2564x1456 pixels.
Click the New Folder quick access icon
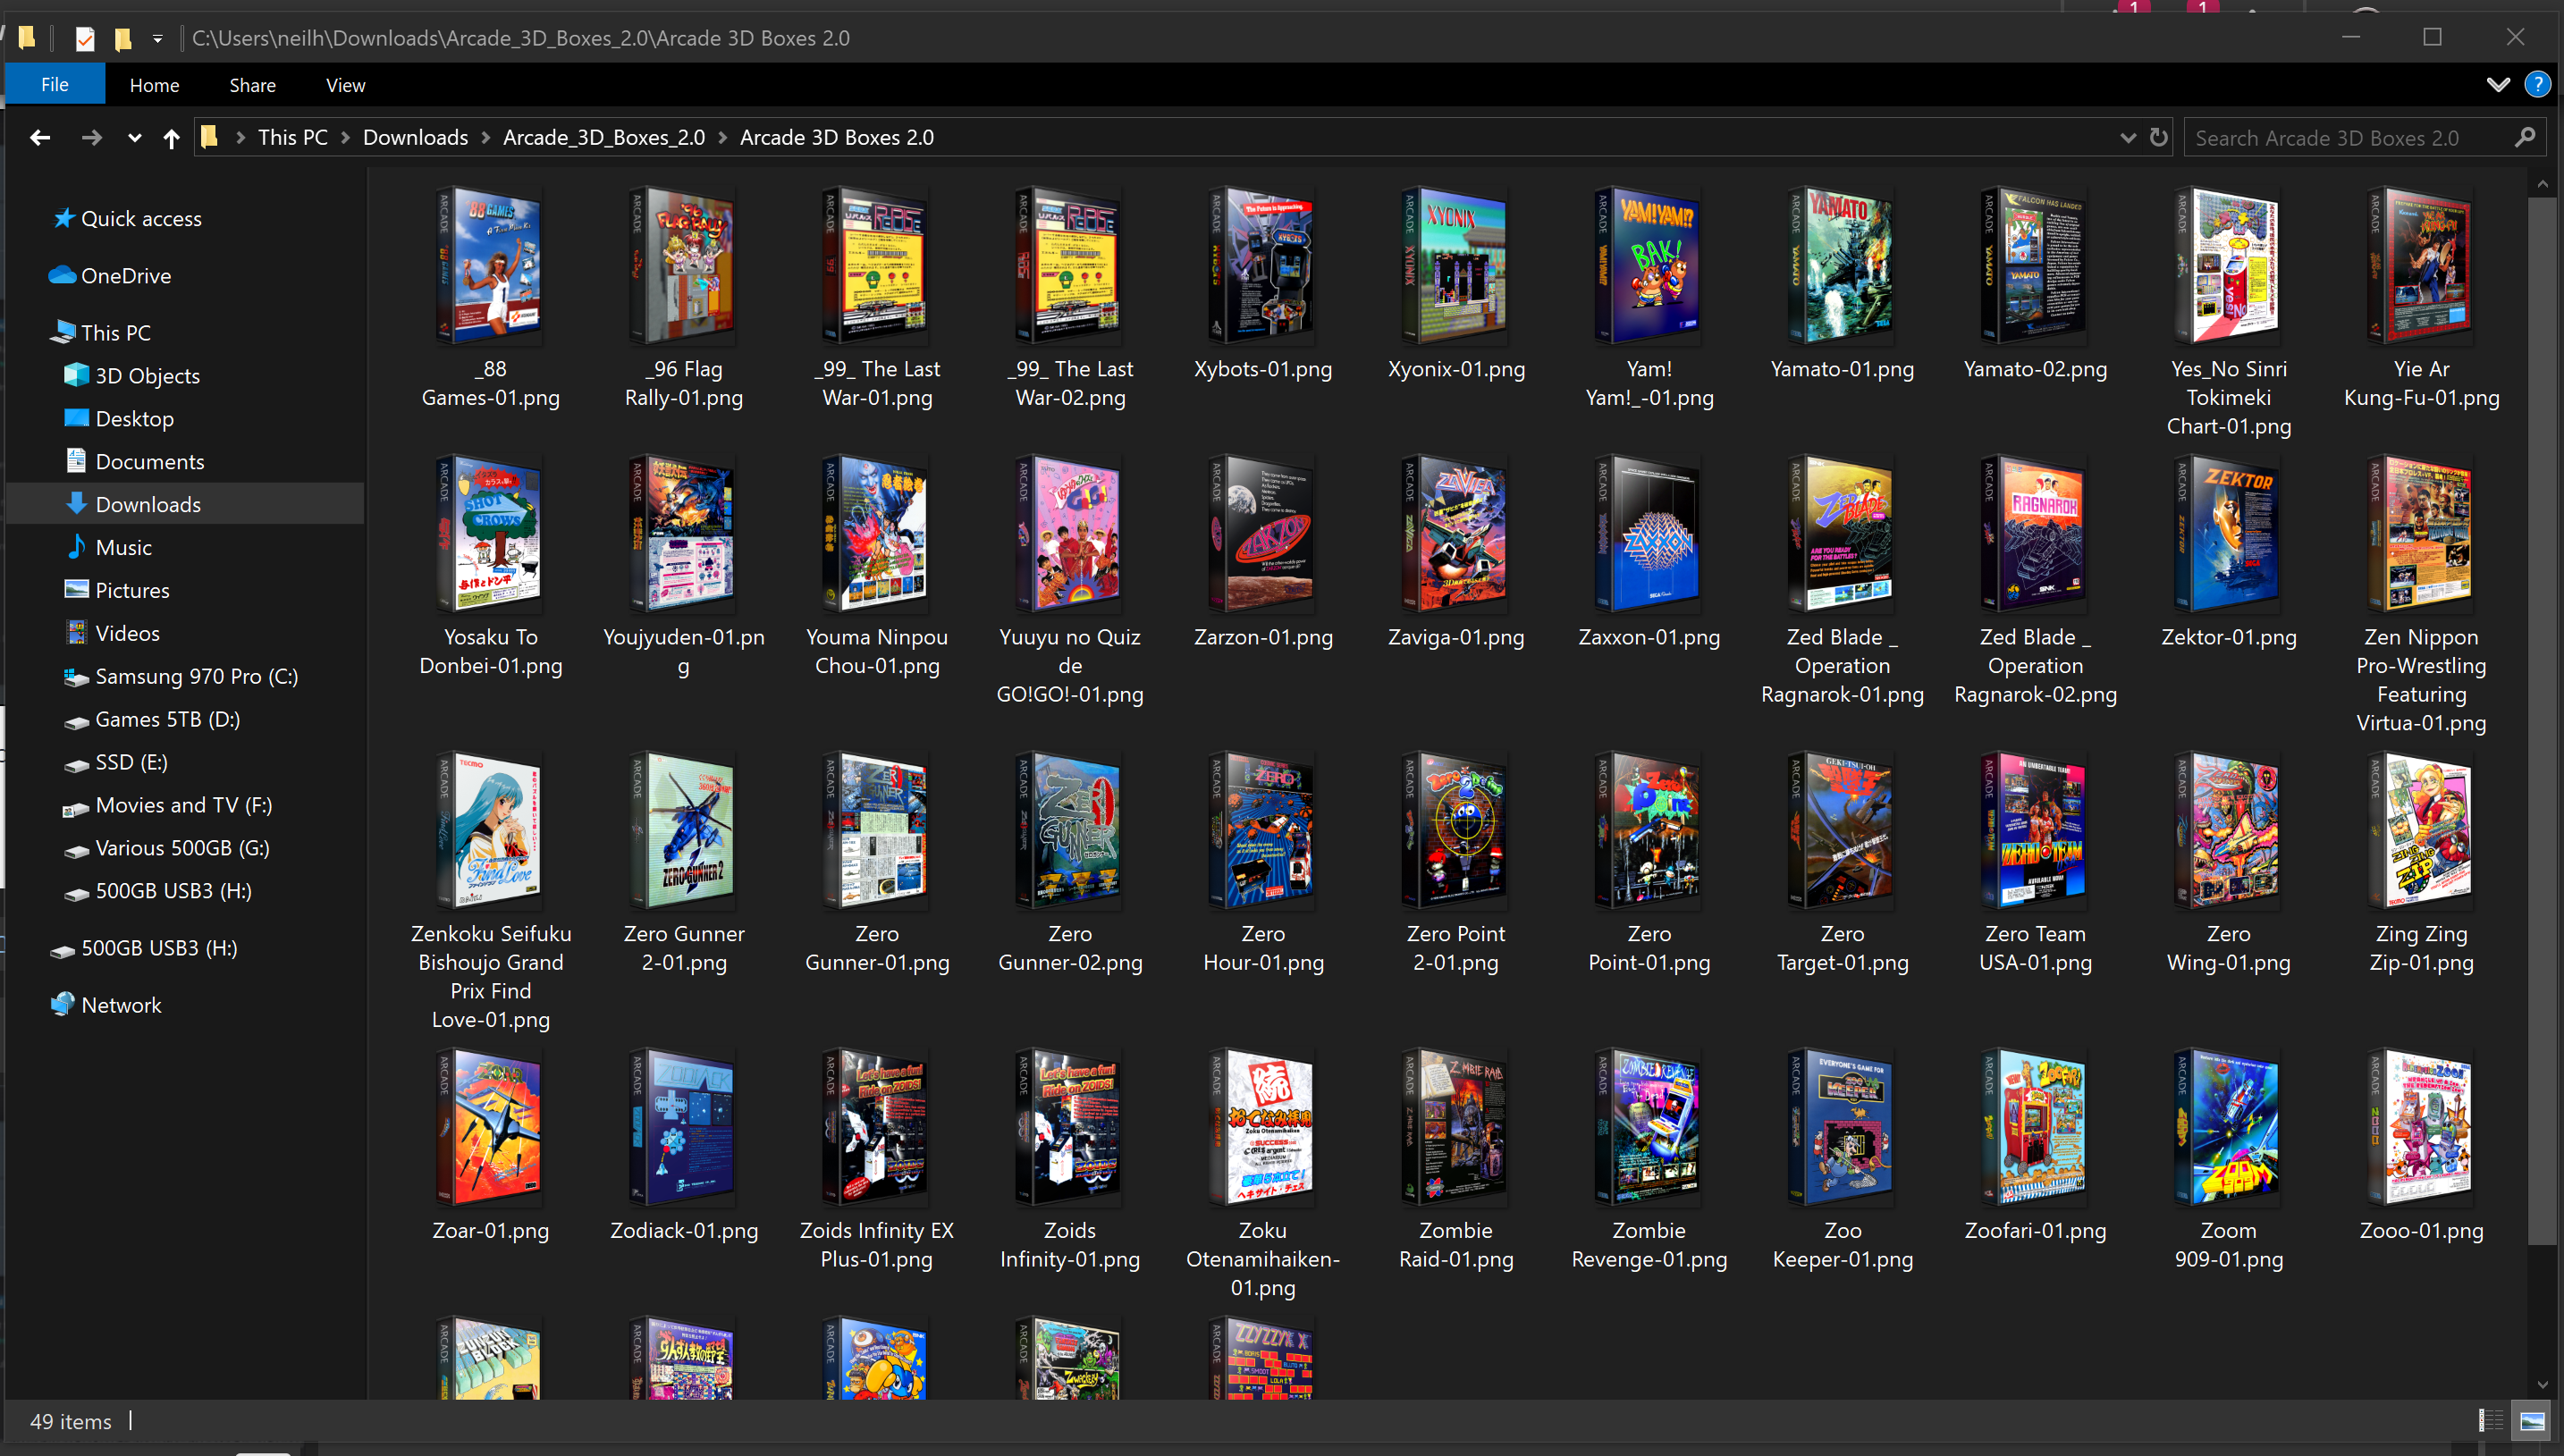(123, 38)
